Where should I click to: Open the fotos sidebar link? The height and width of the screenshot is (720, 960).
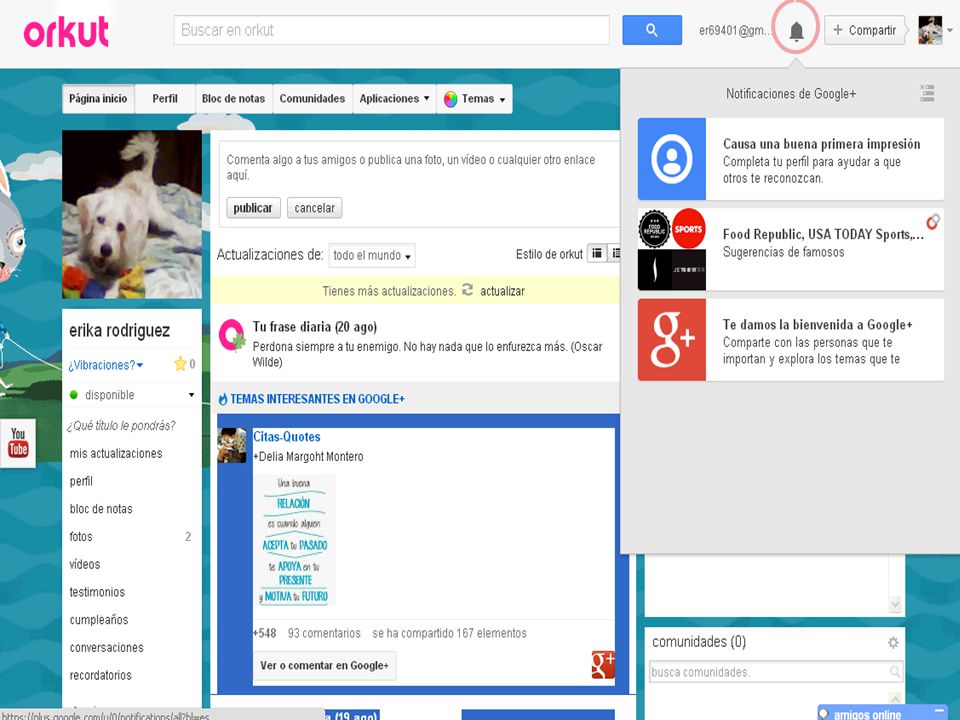tap(81, 536)
